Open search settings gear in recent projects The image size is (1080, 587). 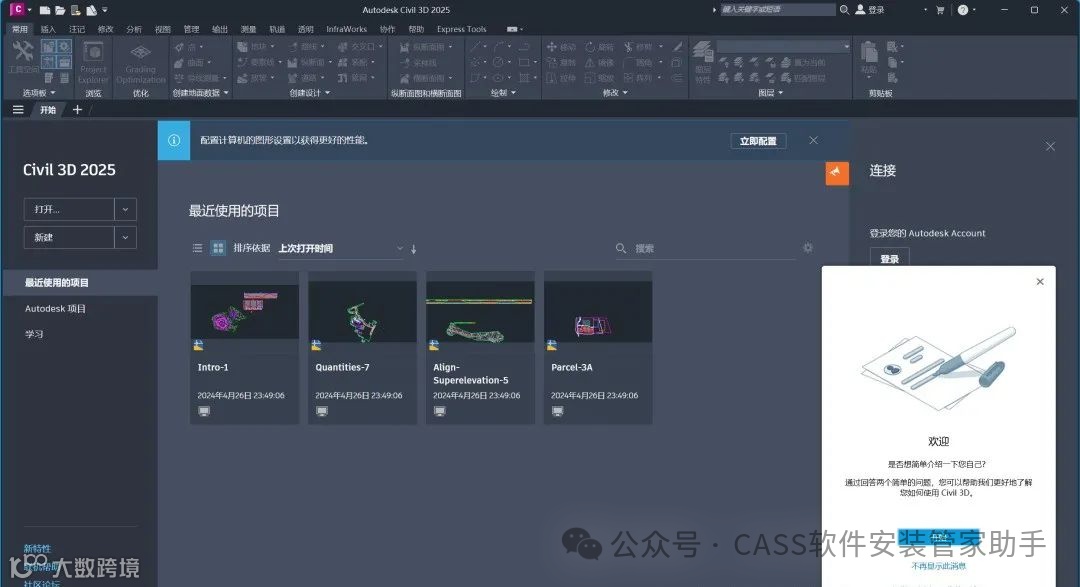(808, 248)
